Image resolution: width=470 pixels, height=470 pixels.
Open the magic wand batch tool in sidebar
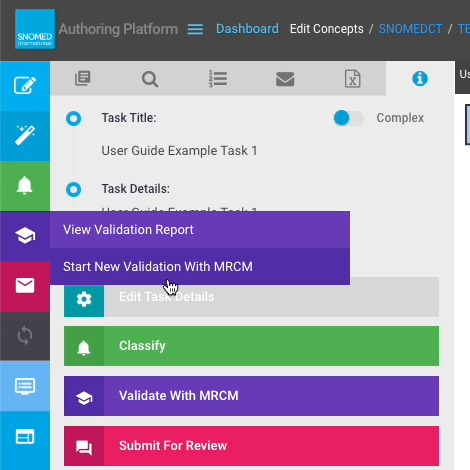[x=25, y=136]
